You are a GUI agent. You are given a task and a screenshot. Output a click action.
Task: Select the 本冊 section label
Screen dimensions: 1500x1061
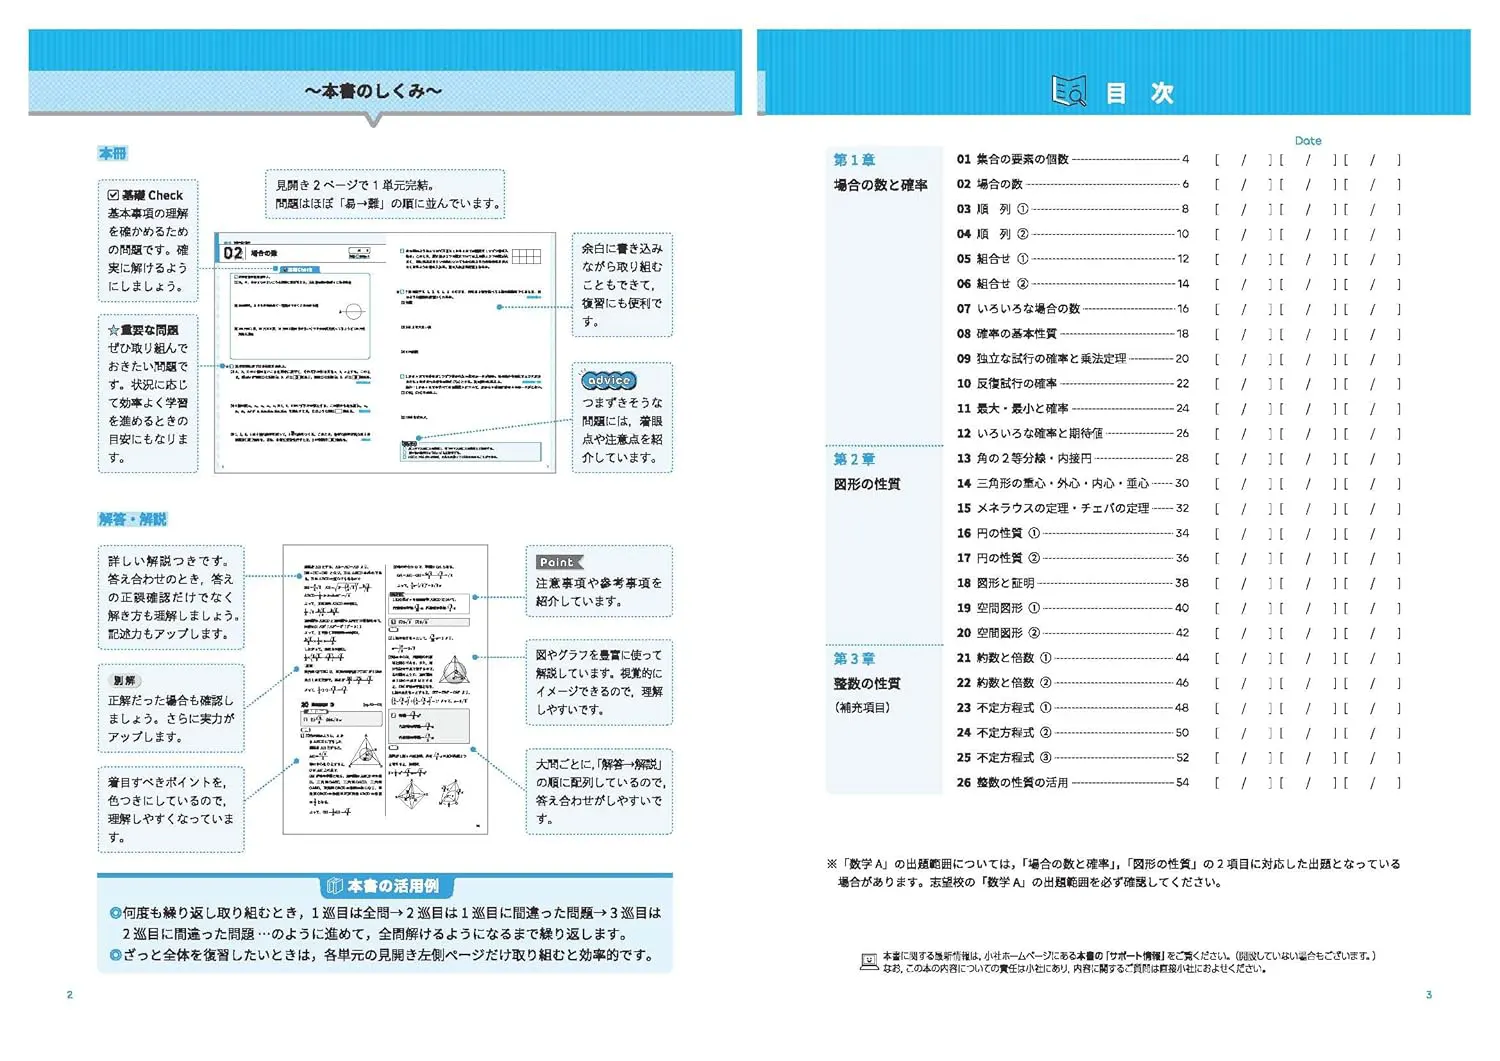coord(112,154)
